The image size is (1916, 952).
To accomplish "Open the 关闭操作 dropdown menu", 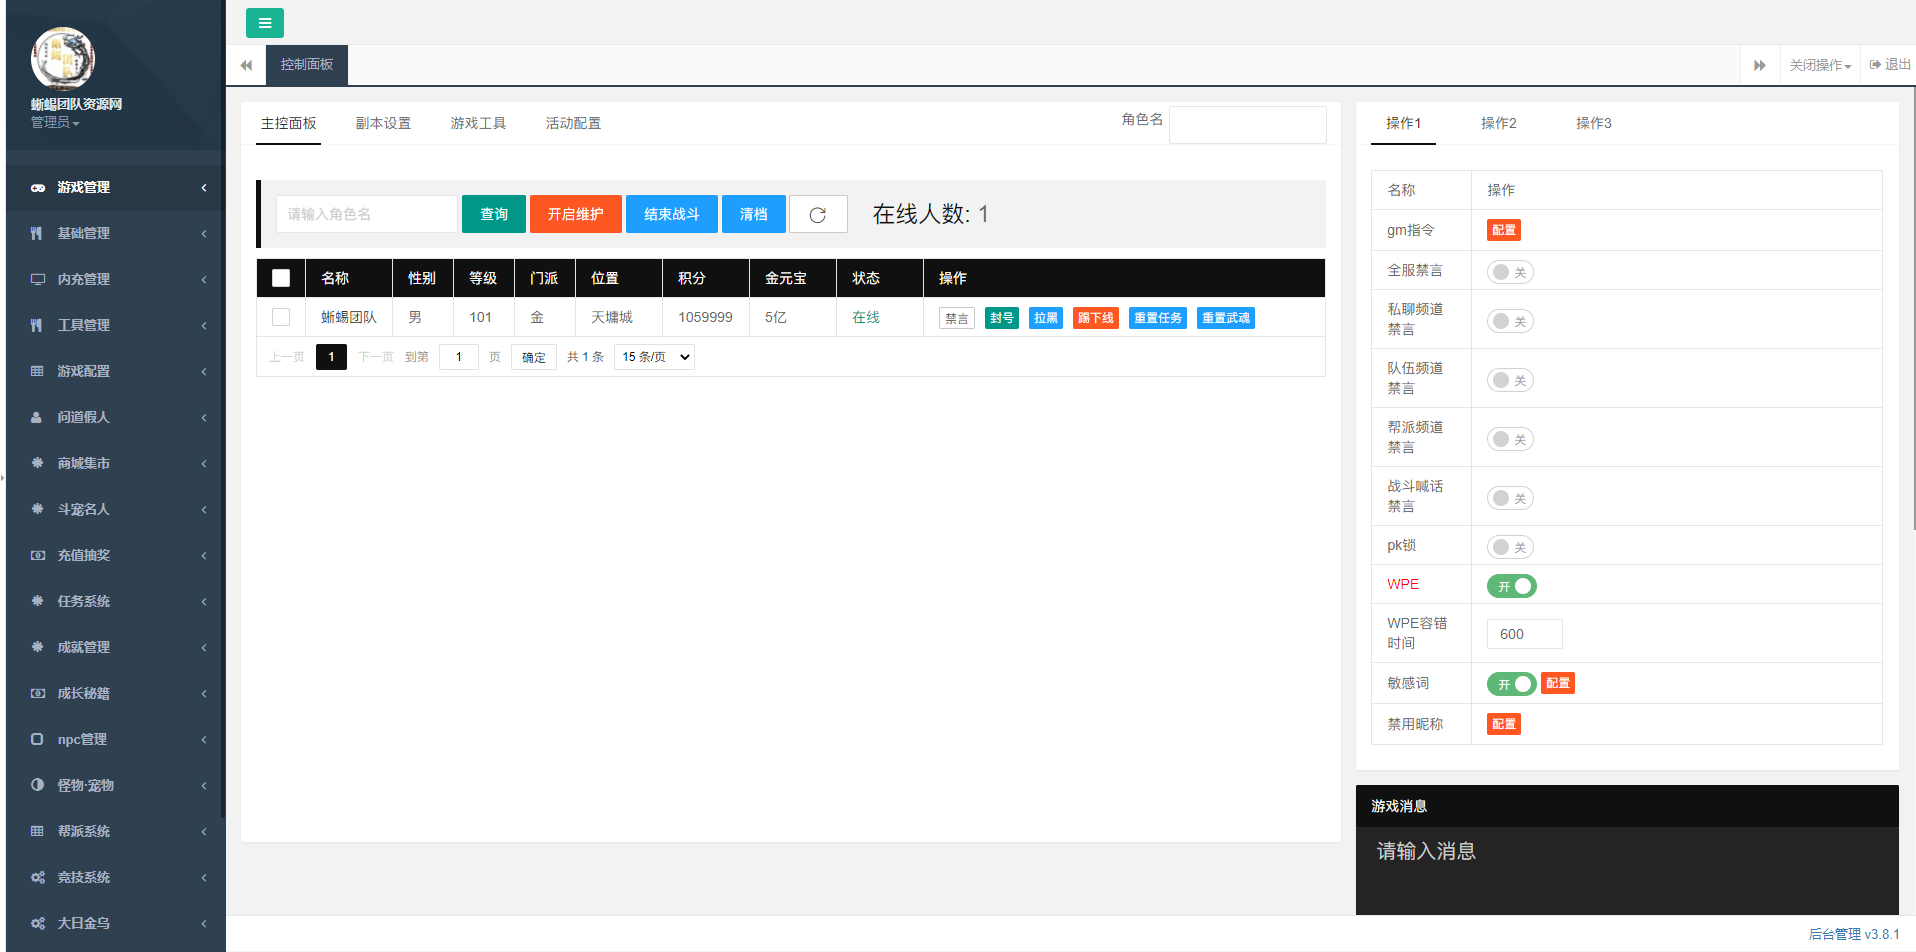I will click(x=1819, y=65).
